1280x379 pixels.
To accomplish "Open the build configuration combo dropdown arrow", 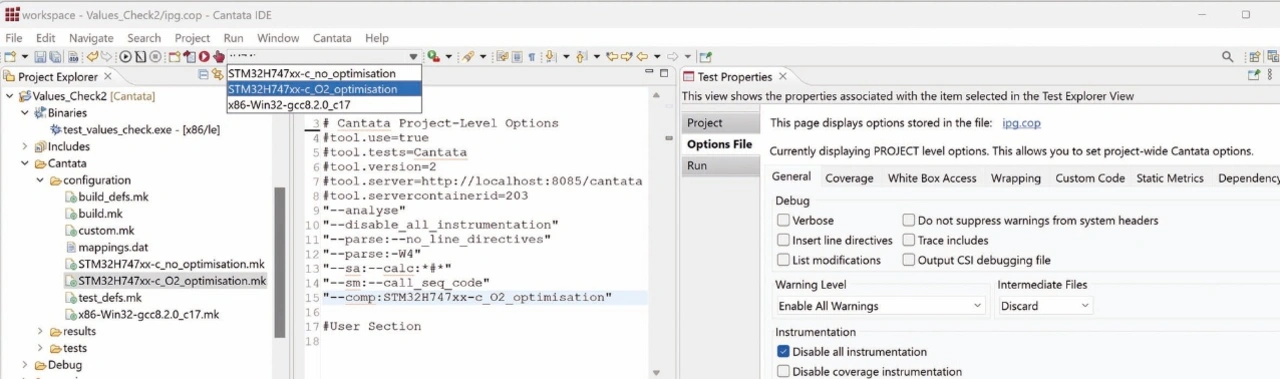I will tap(413, 57).
